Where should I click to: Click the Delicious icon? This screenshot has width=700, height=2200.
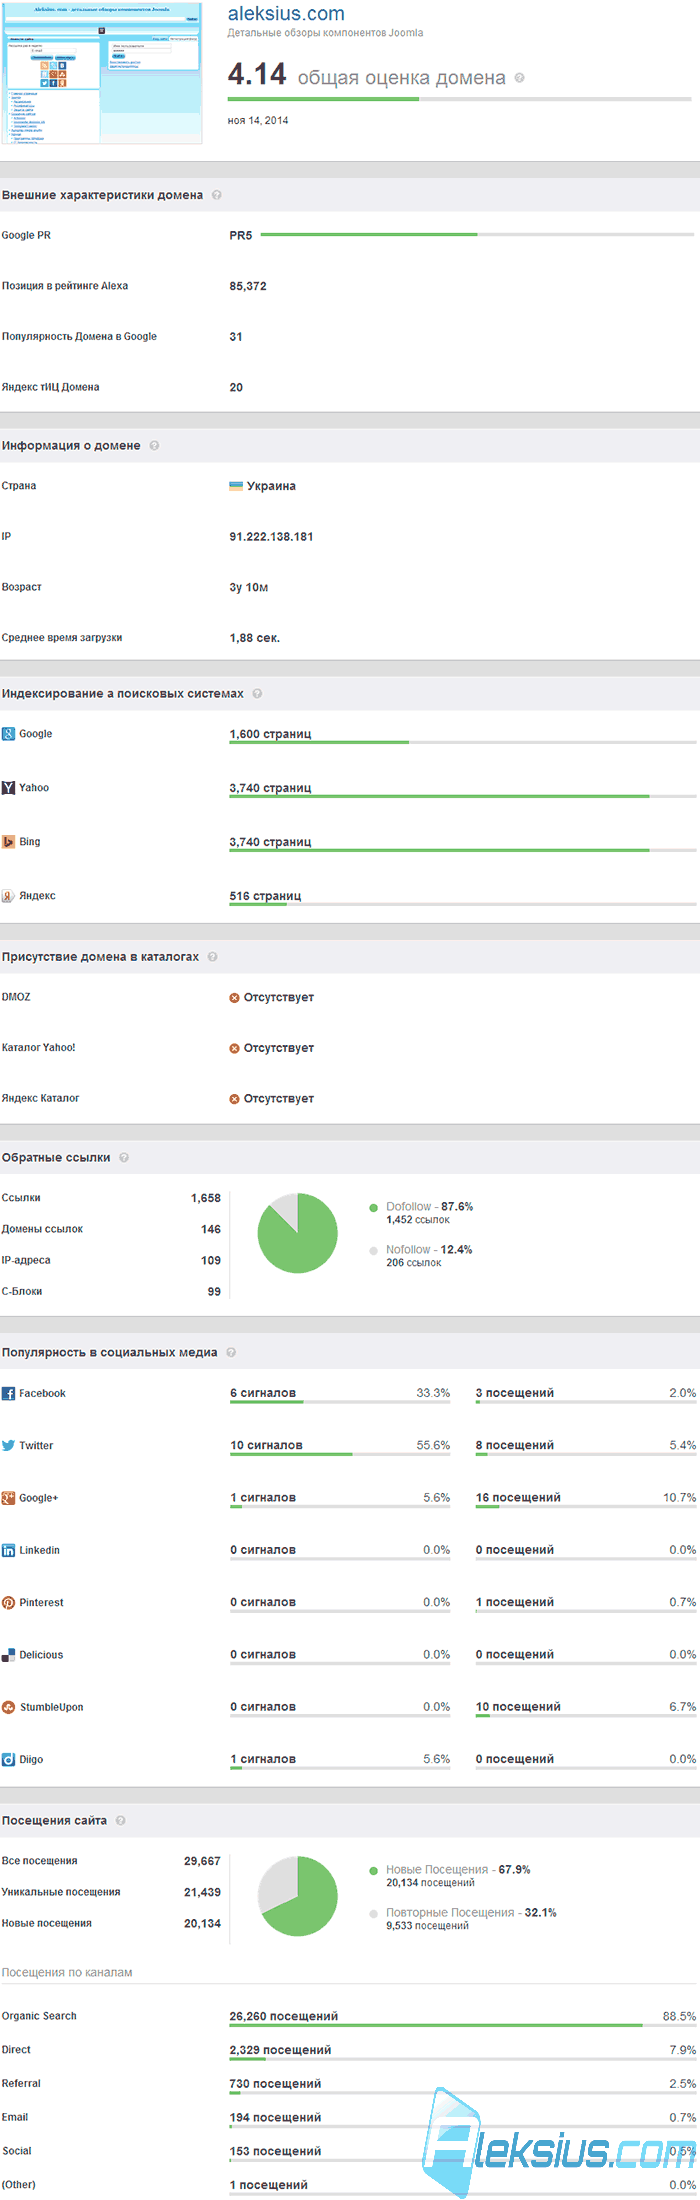pos(8,1655)
